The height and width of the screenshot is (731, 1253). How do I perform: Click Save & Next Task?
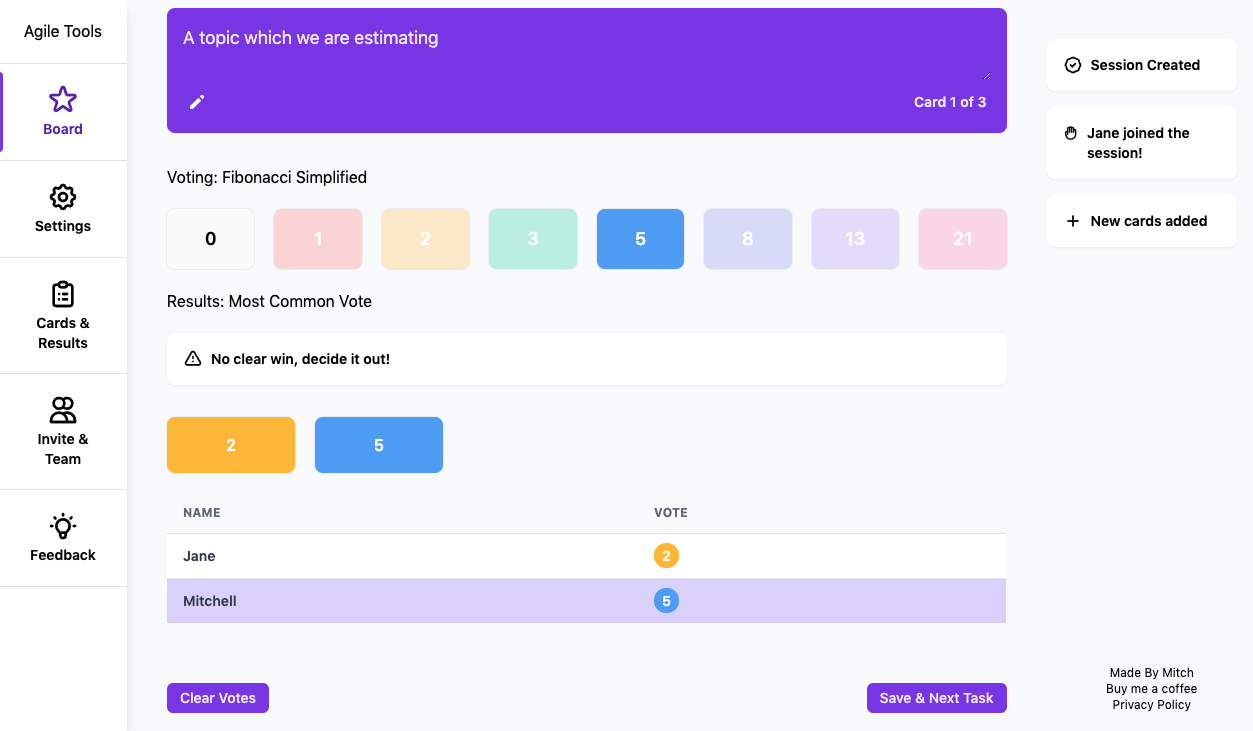click(936, 697)
